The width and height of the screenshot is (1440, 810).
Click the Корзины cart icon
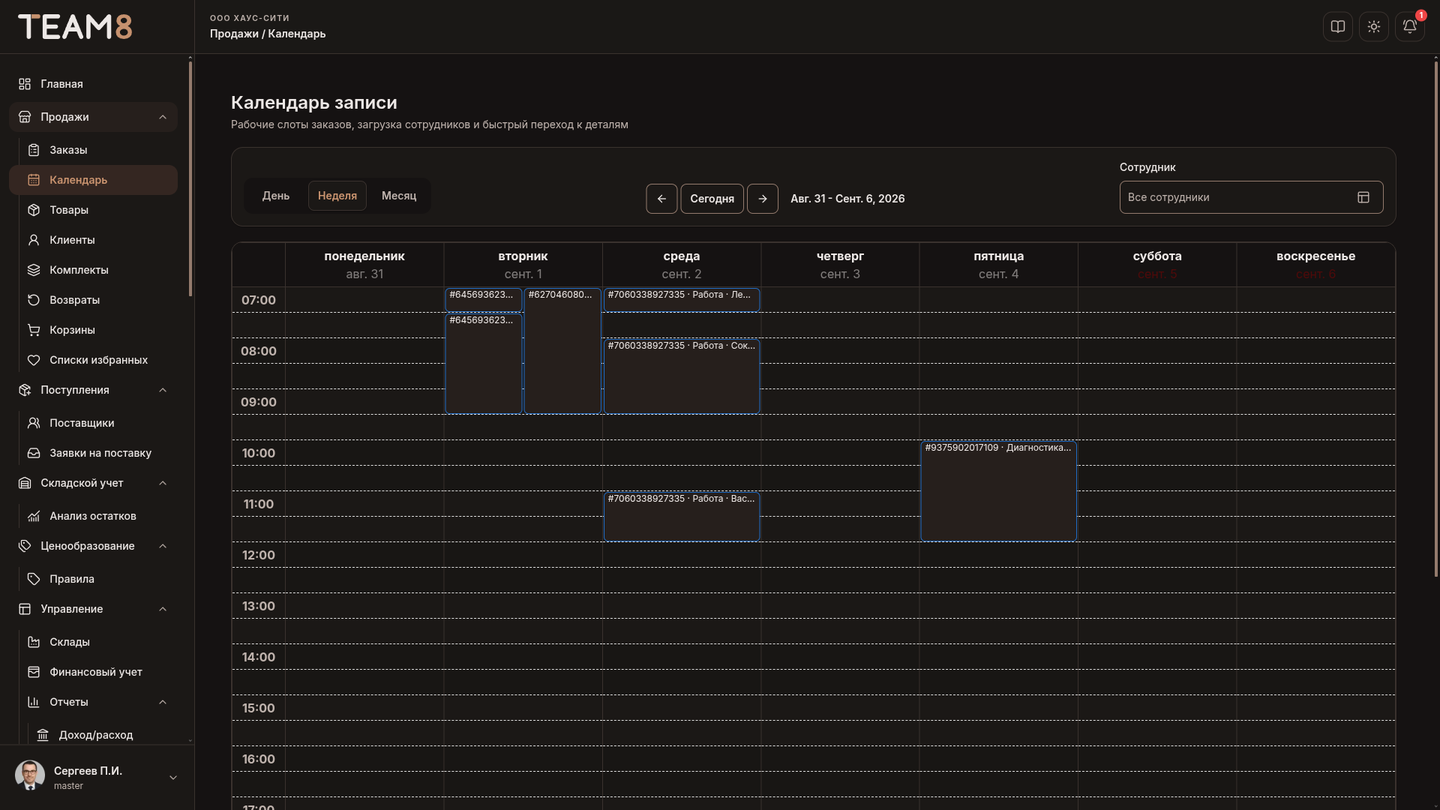(x=34, y=330)
